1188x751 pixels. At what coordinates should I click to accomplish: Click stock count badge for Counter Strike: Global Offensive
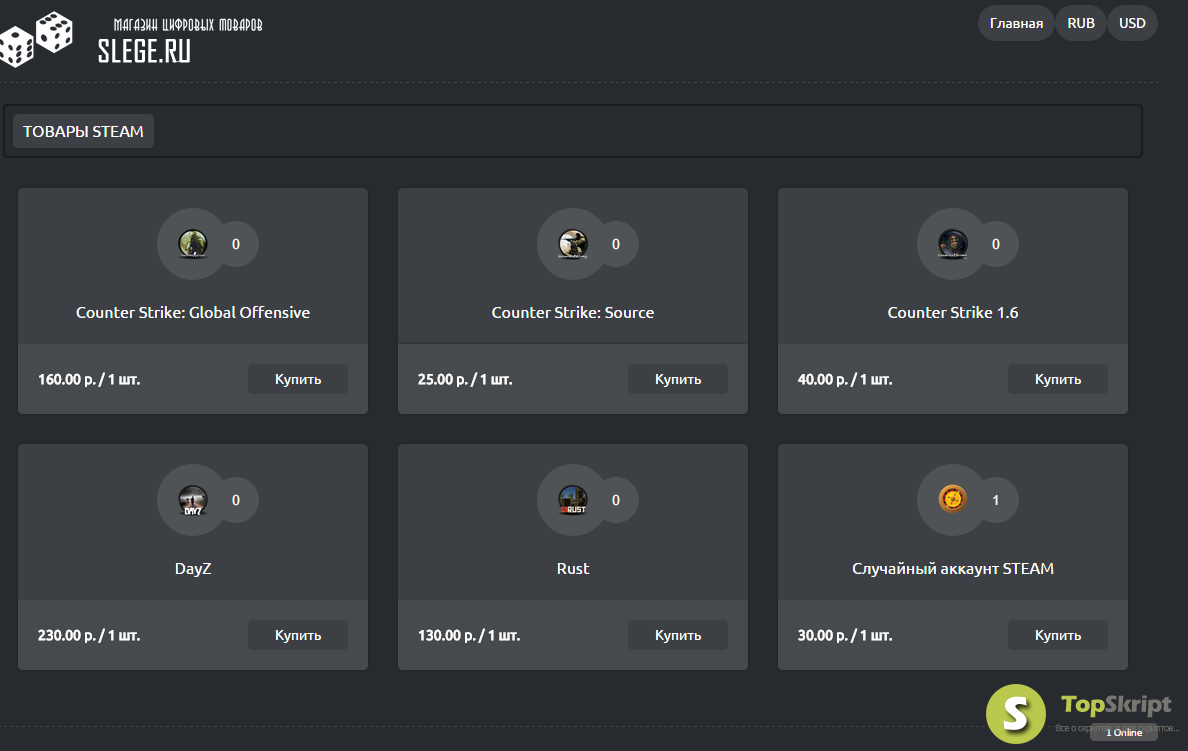[236, 244]
